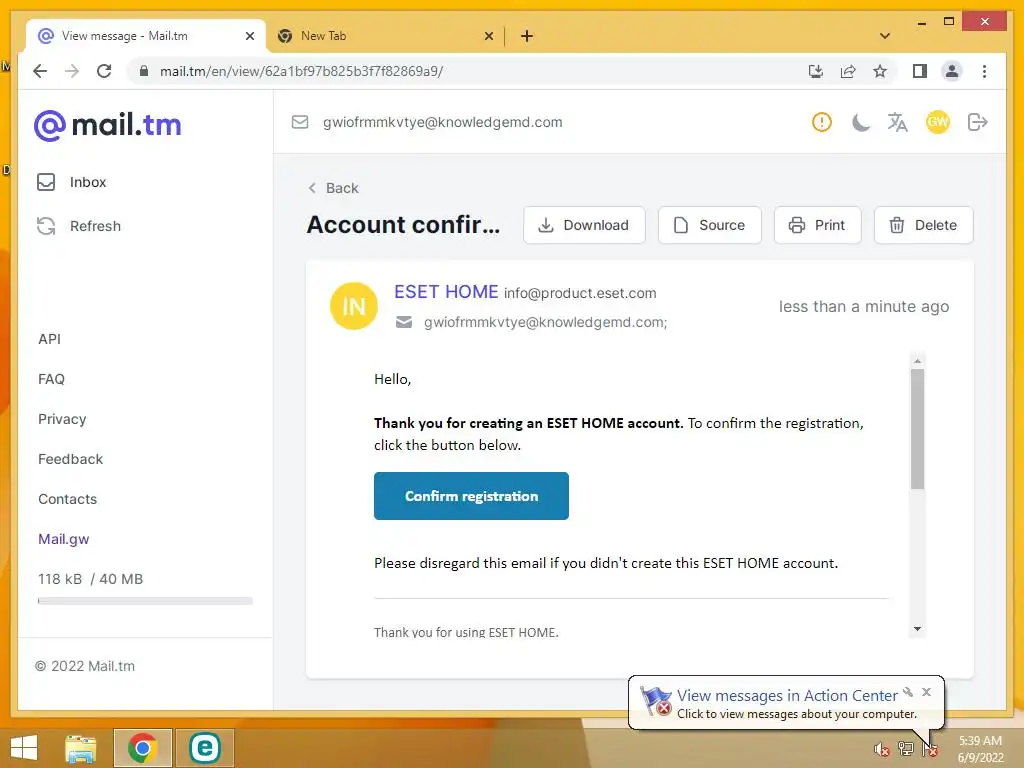The width and height of the screenshot is (1024, 768).
Task: Click Confirm registration button
Action: [471, 496]
